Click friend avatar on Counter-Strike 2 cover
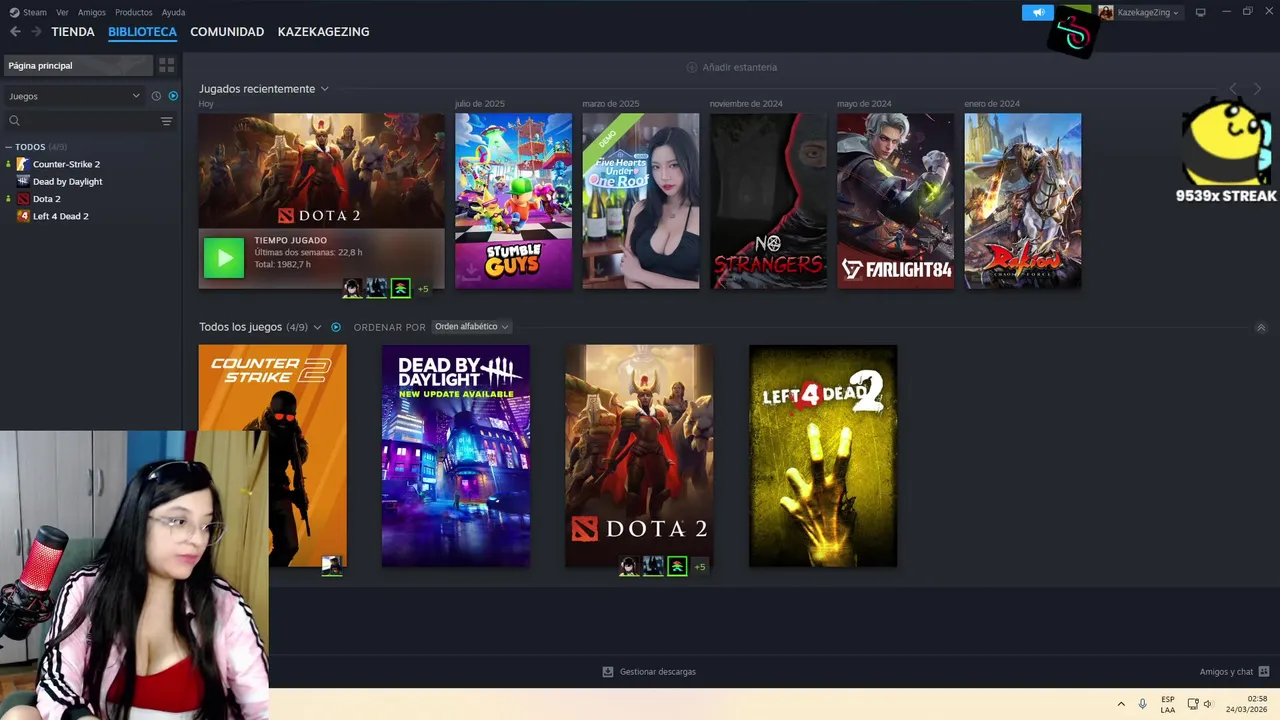 tap(332, 566)
